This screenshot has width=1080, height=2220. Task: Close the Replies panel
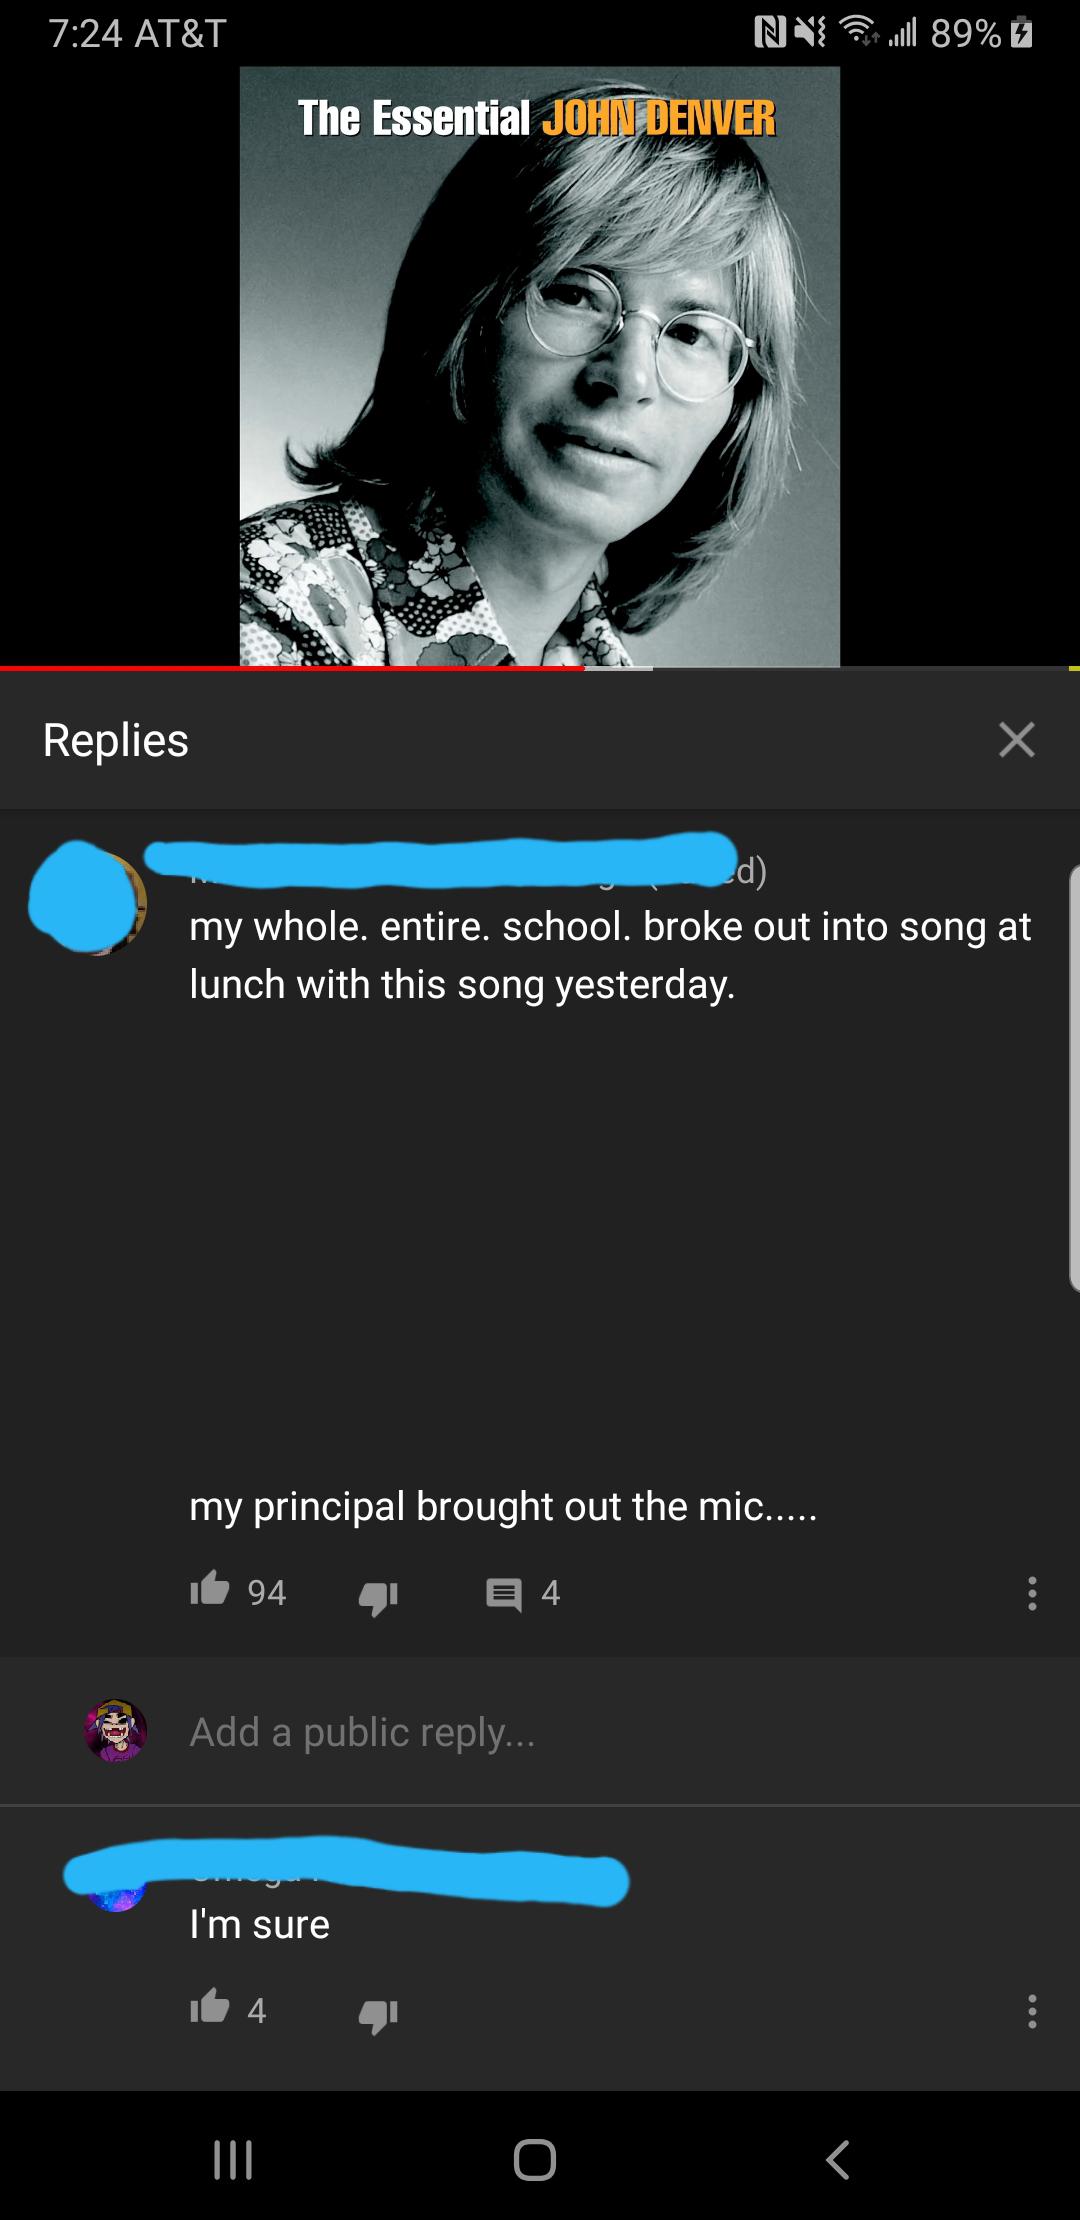click(1016, 740)
